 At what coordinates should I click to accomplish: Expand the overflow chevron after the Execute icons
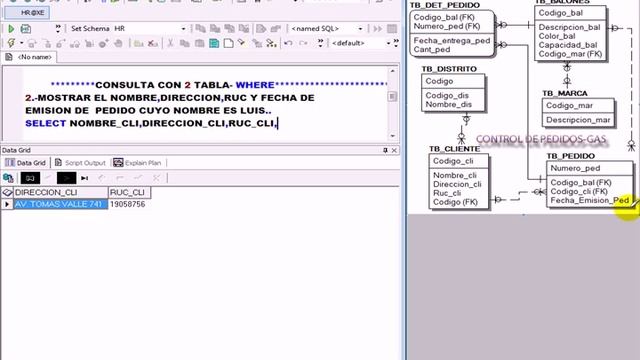(x=58, y=28)
